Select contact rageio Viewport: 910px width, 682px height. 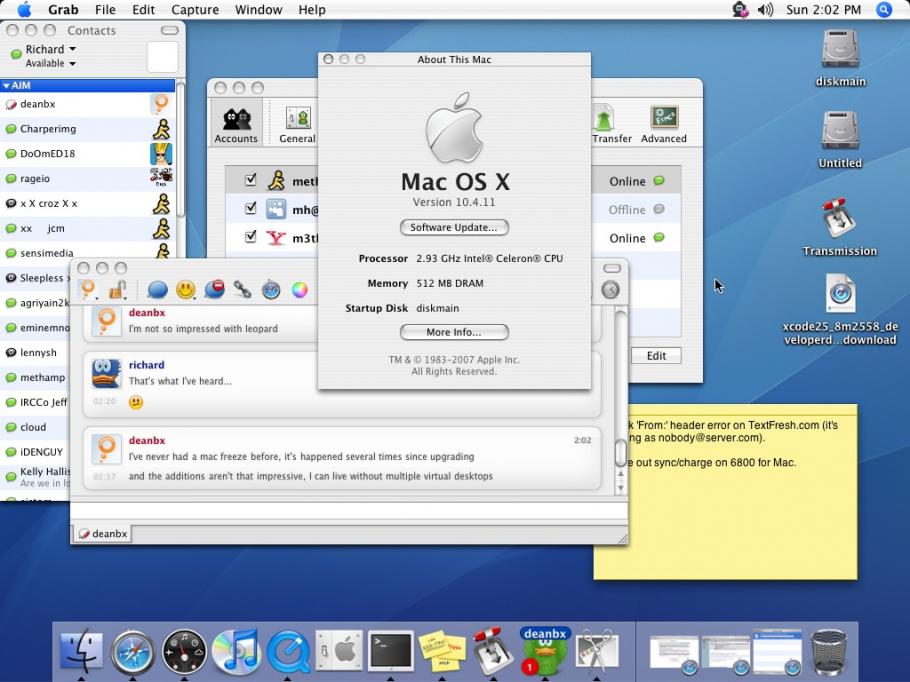[x=88, y=179]
